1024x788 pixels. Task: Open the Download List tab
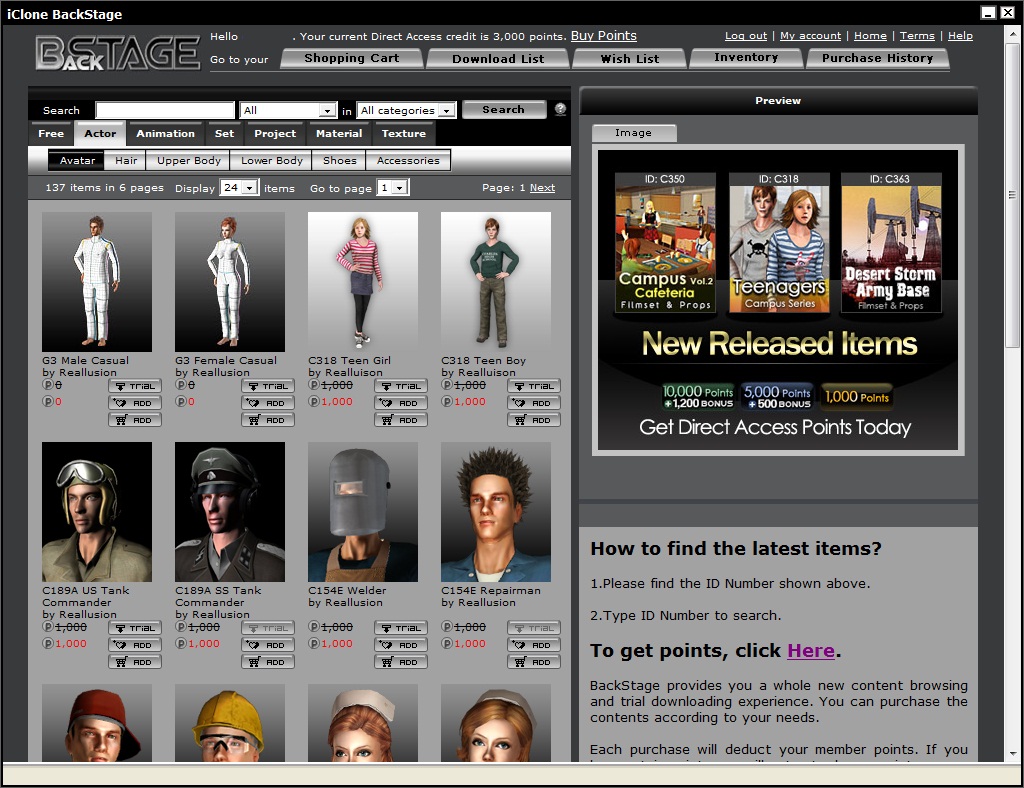pyautogui.click(x=498, y=59)
